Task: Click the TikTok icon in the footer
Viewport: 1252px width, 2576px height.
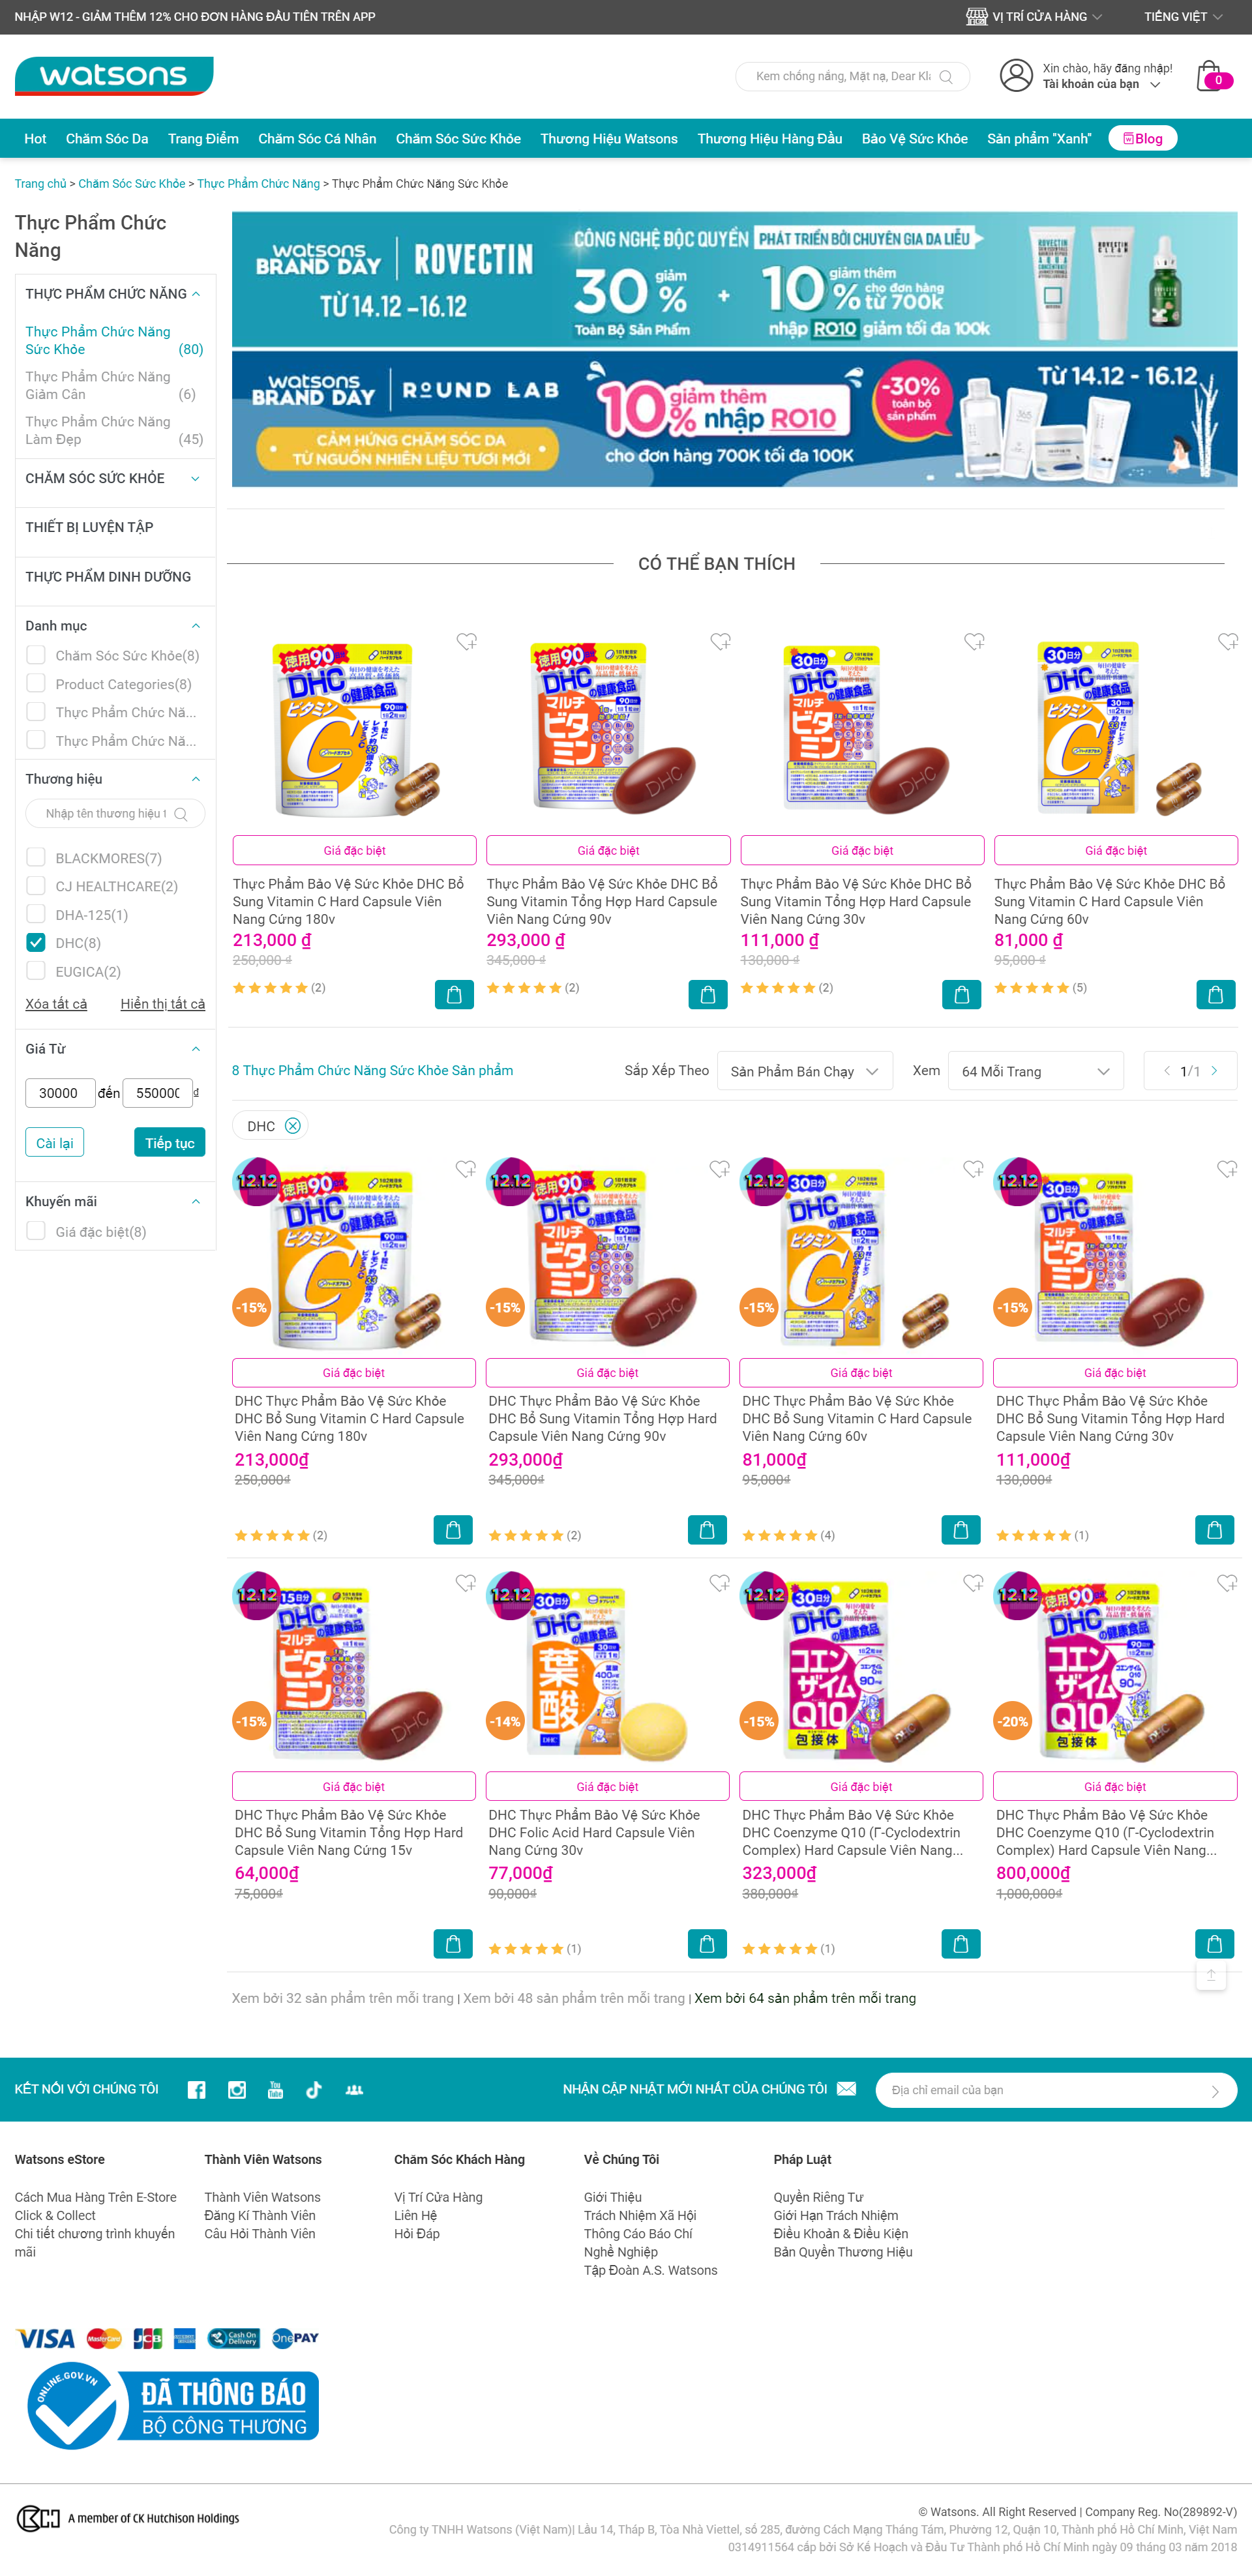Action: click(314, 2089)
